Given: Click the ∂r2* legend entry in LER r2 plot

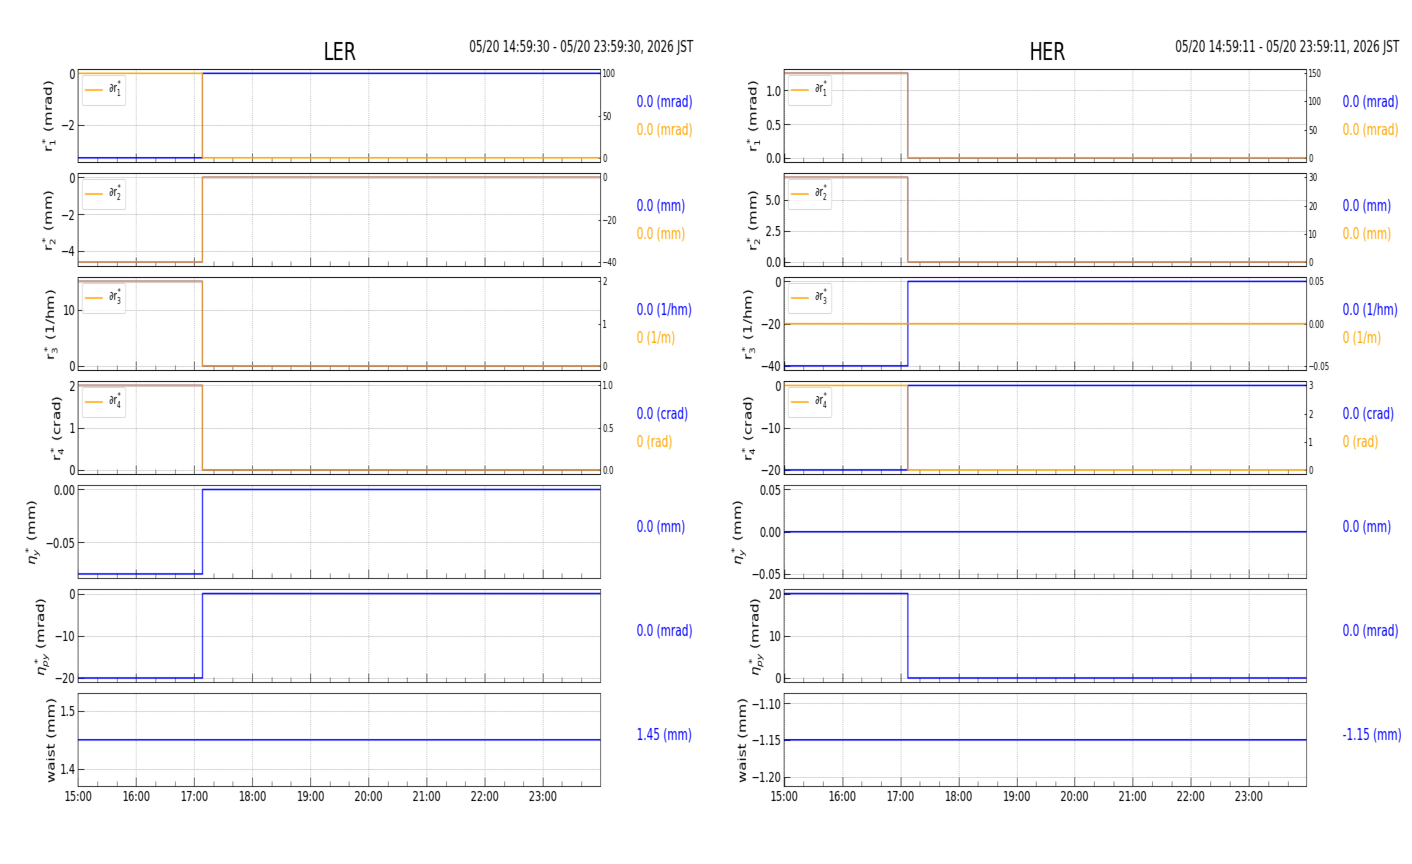Looking at the screenshot, I should click(104, 194).
